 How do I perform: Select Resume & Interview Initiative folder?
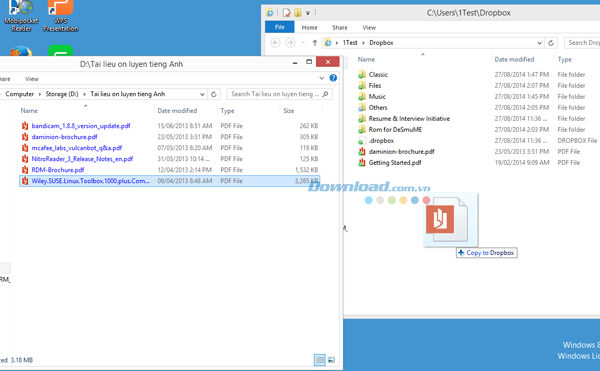click(x=409, y=119)
